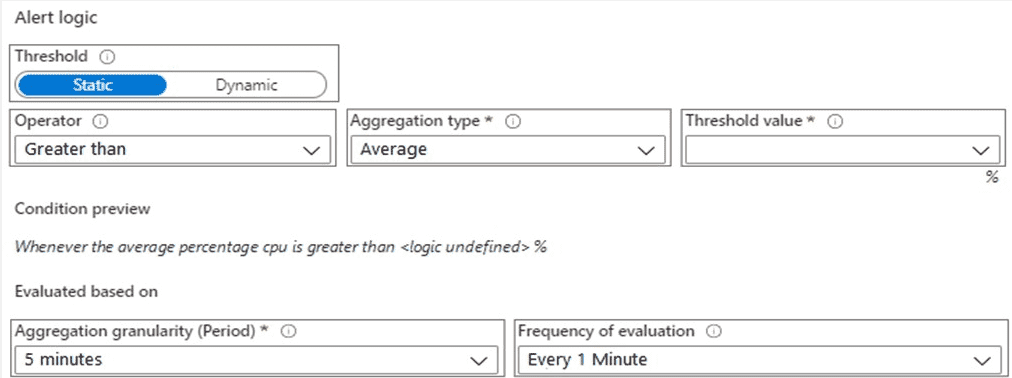Open the Operator dropdown showing Greater than
This screenshot has height=378, width=1012.
172,149
